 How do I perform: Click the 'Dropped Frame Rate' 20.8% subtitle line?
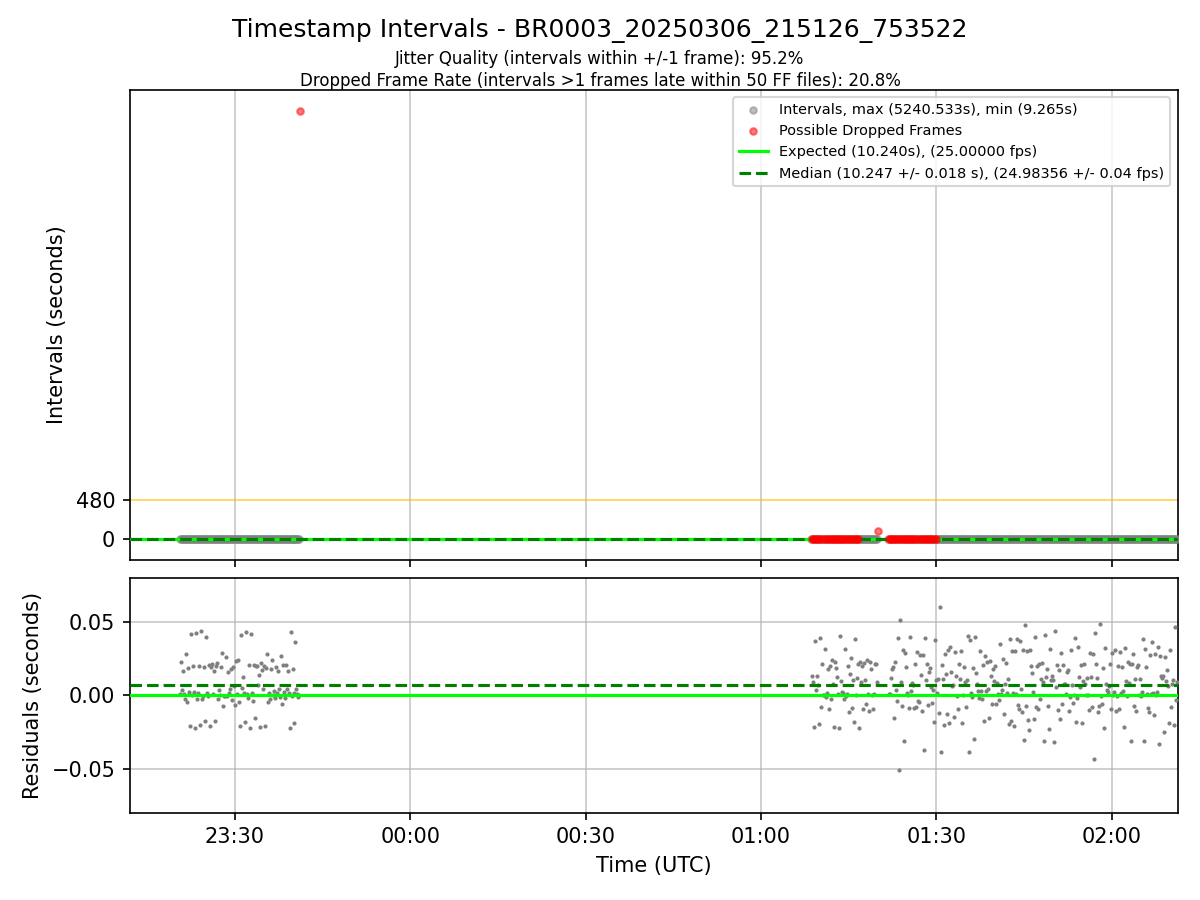pos(600,80)
